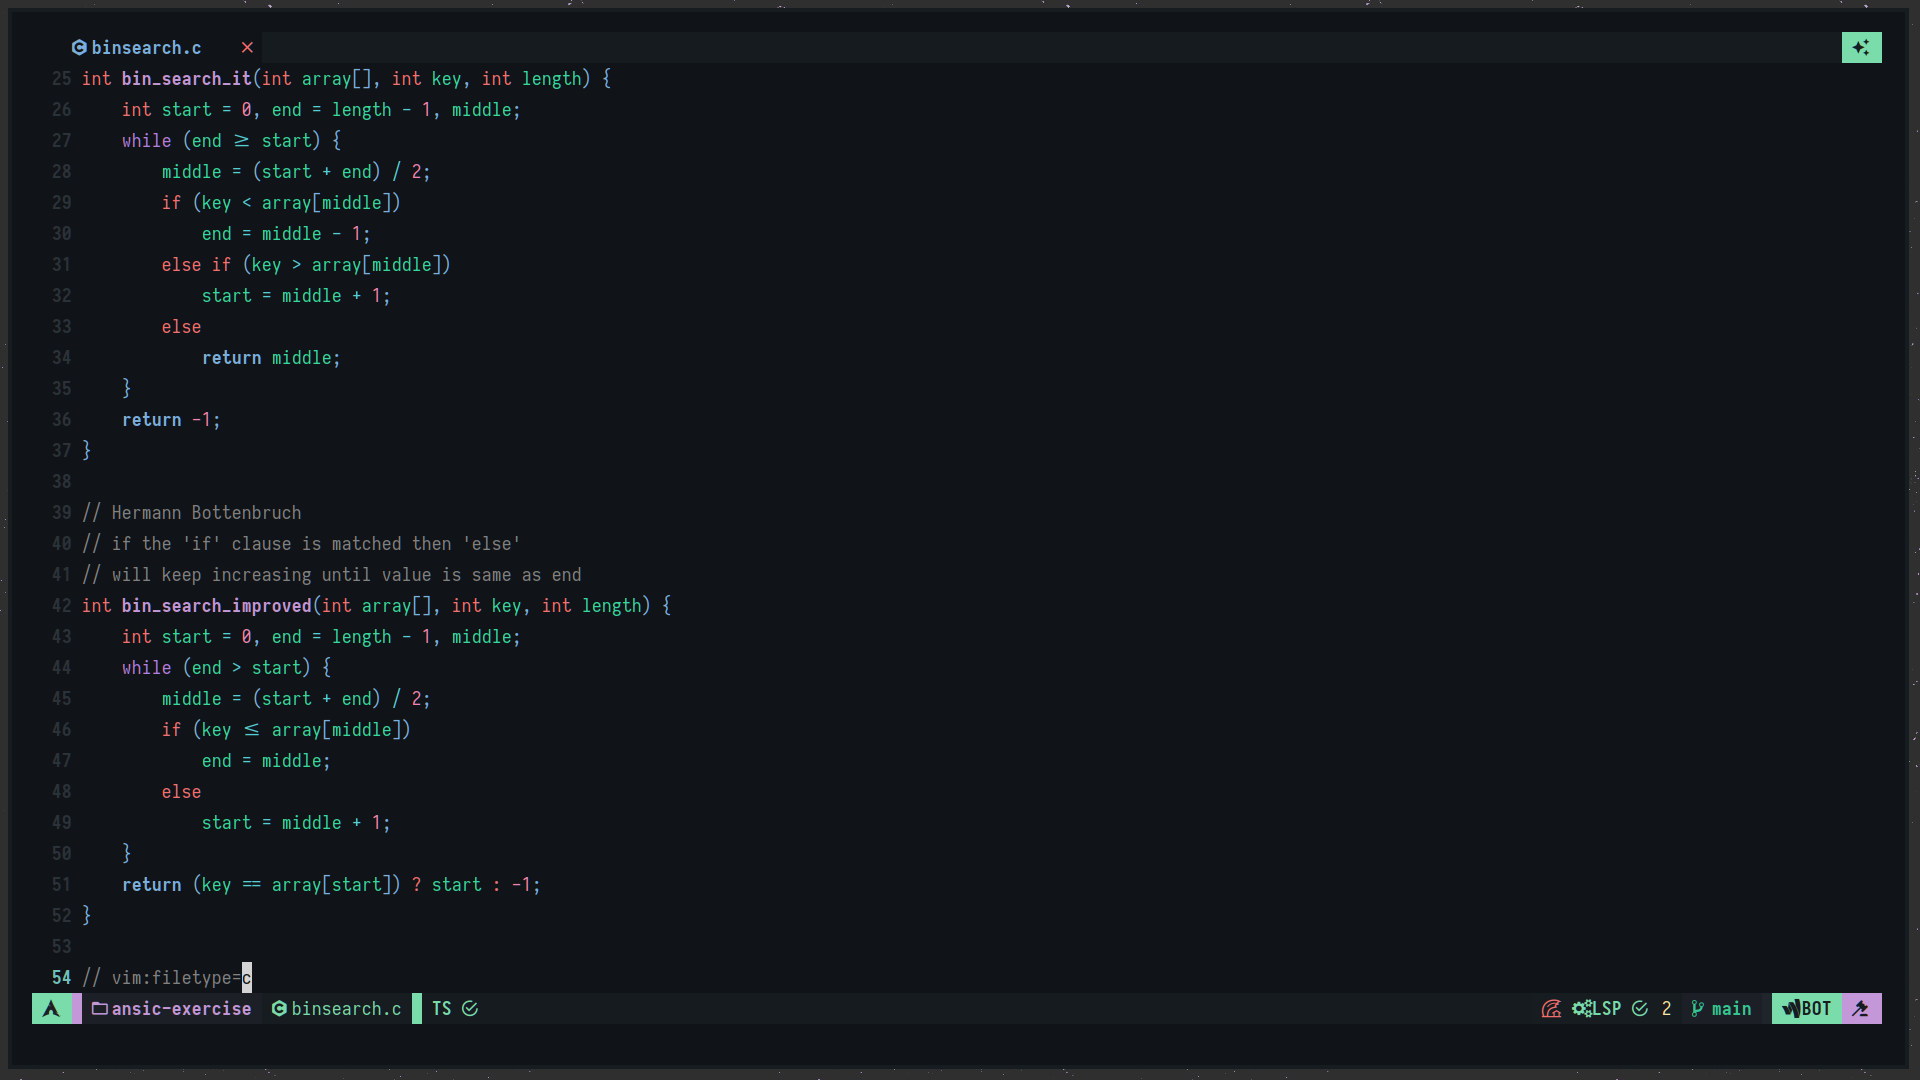
Task: Click the sparkle theme toggle icon
Action: pos(1861,47)
